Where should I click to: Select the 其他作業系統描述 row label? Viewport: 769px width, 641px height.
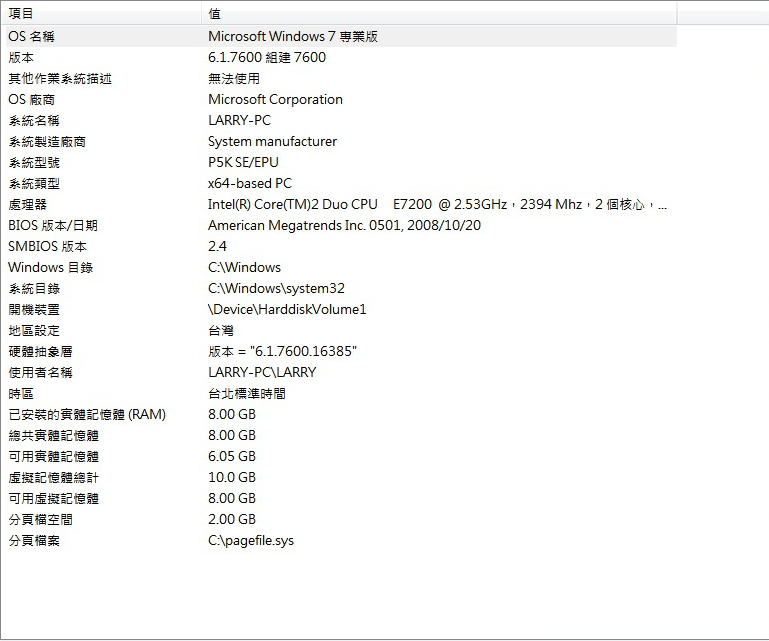[60, 78]
